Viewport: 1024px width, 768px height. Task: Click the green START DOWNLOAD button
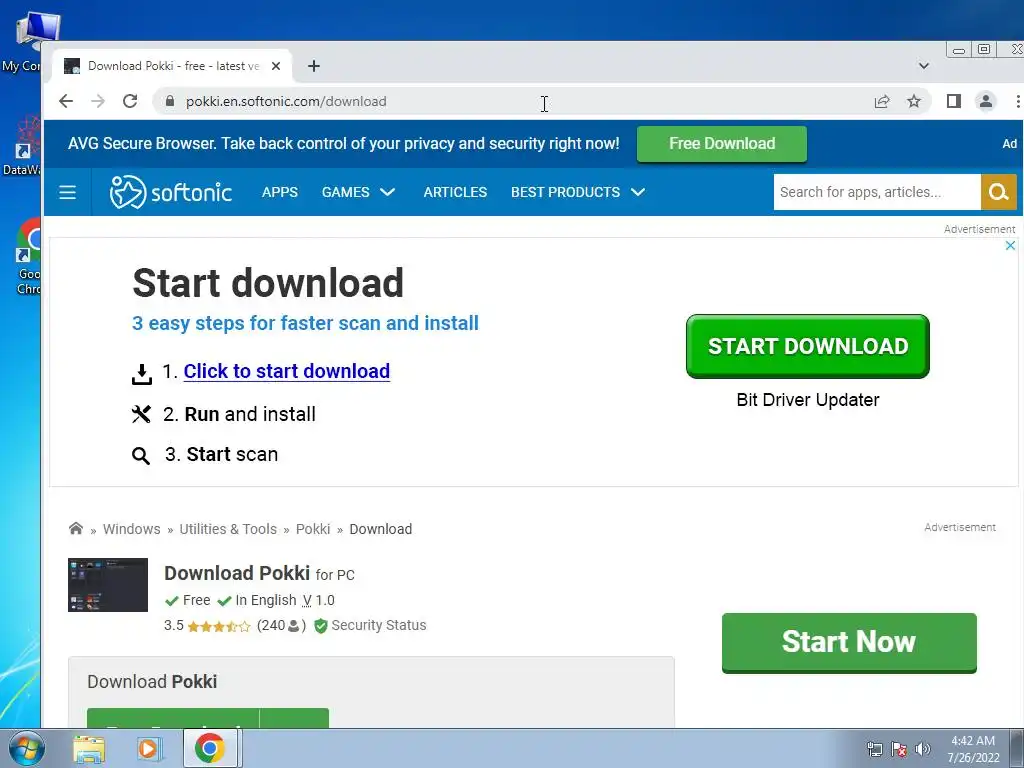point(808,346)
